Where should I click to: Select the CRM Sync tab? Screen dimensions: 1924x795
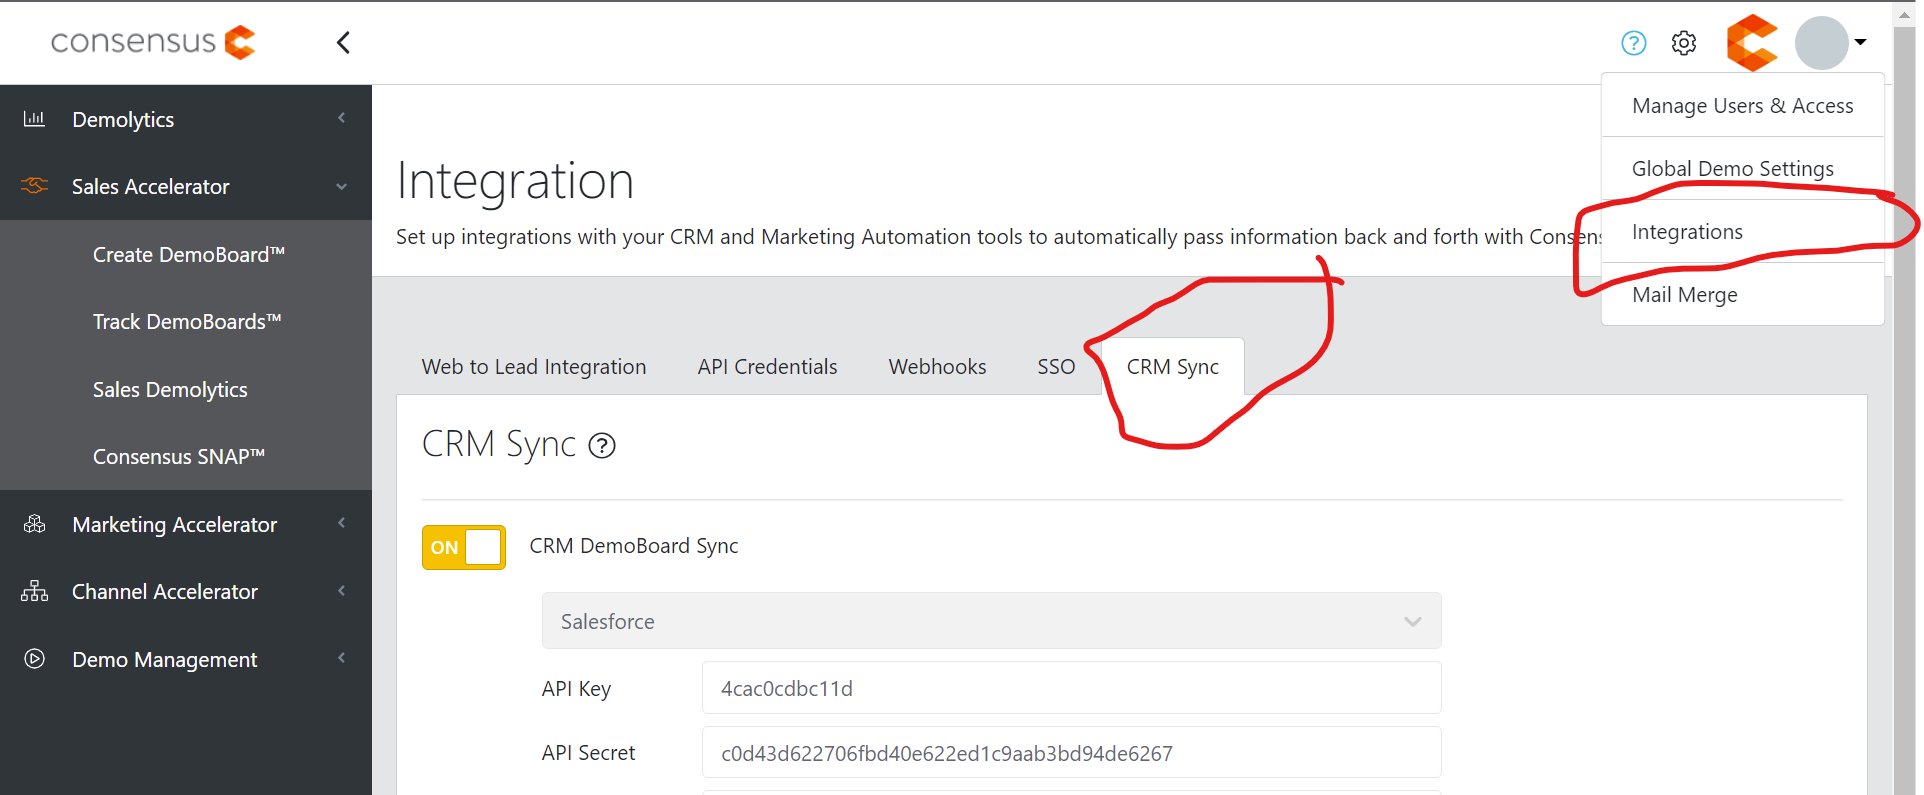click(1173, 367)
